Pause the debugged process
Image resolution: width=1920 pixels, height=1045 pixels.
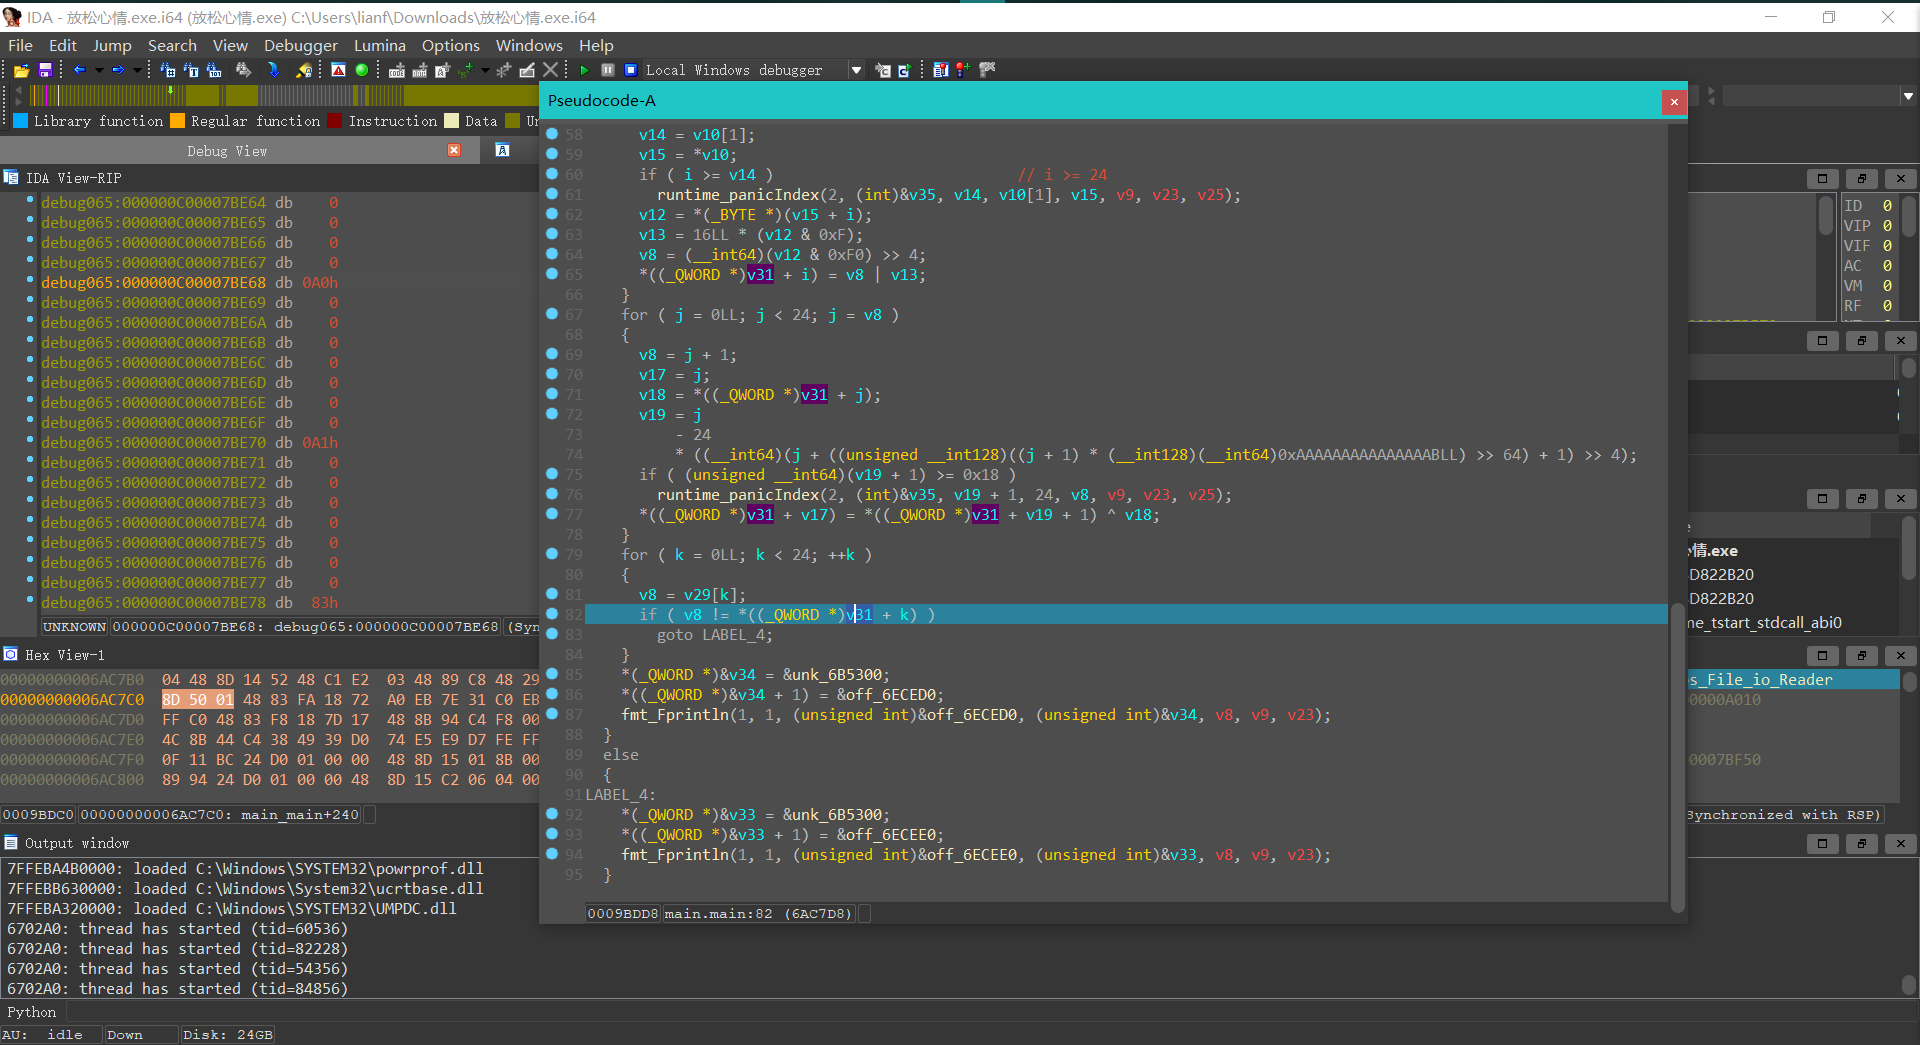(608, 70)
